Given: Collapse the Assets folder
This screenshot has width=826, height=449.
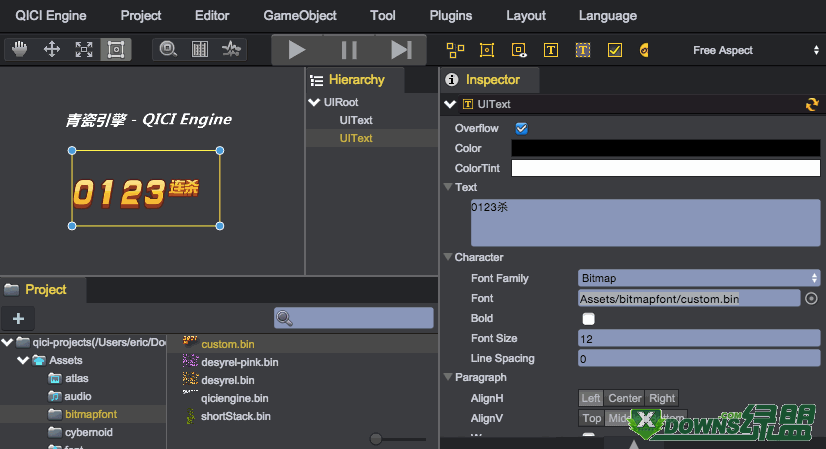Looking at the screenshot, I should pos(23,360).
